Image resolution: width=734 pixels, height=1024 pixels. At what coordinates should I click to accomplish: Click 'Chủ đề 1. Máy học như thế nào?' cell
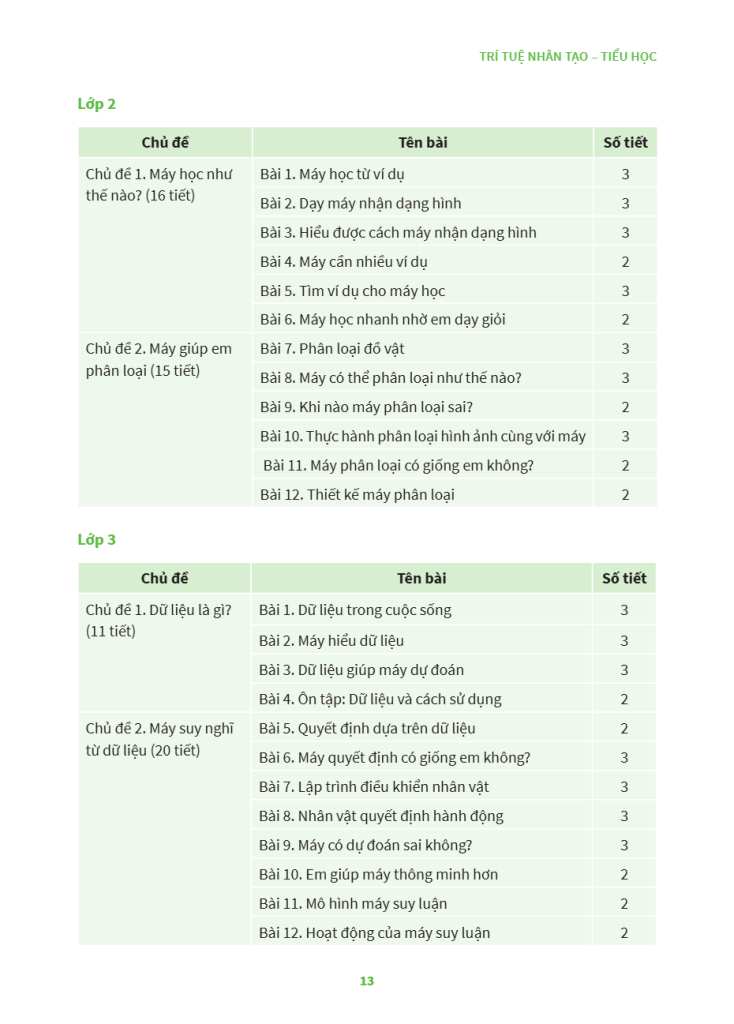(x=159, y=184)
